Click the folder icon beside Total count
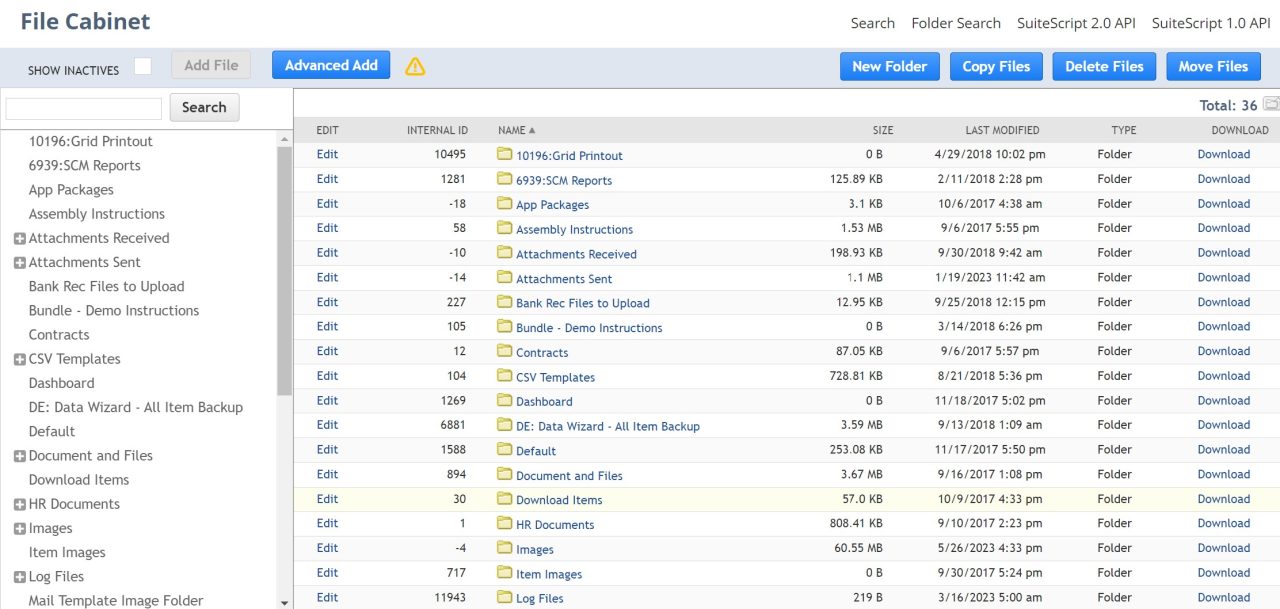Viewport: 1280px width, 609px height. (1271, 104)
